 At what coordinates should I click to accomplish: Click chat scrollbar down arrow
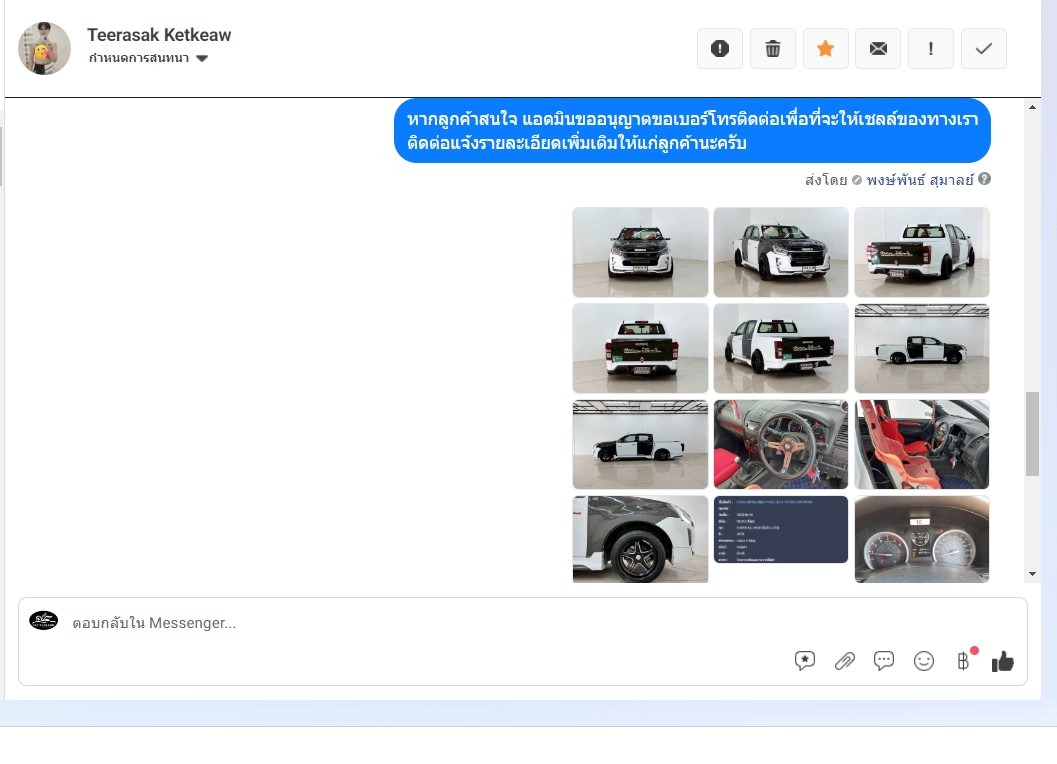(x=1032, y=574)
